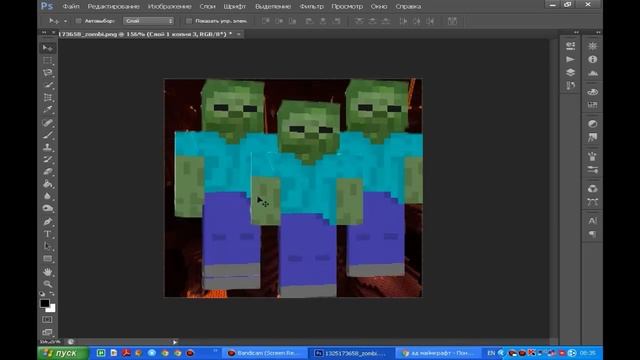
Task: Open the Actions panel play icon
Action: [x=570, y=59]
